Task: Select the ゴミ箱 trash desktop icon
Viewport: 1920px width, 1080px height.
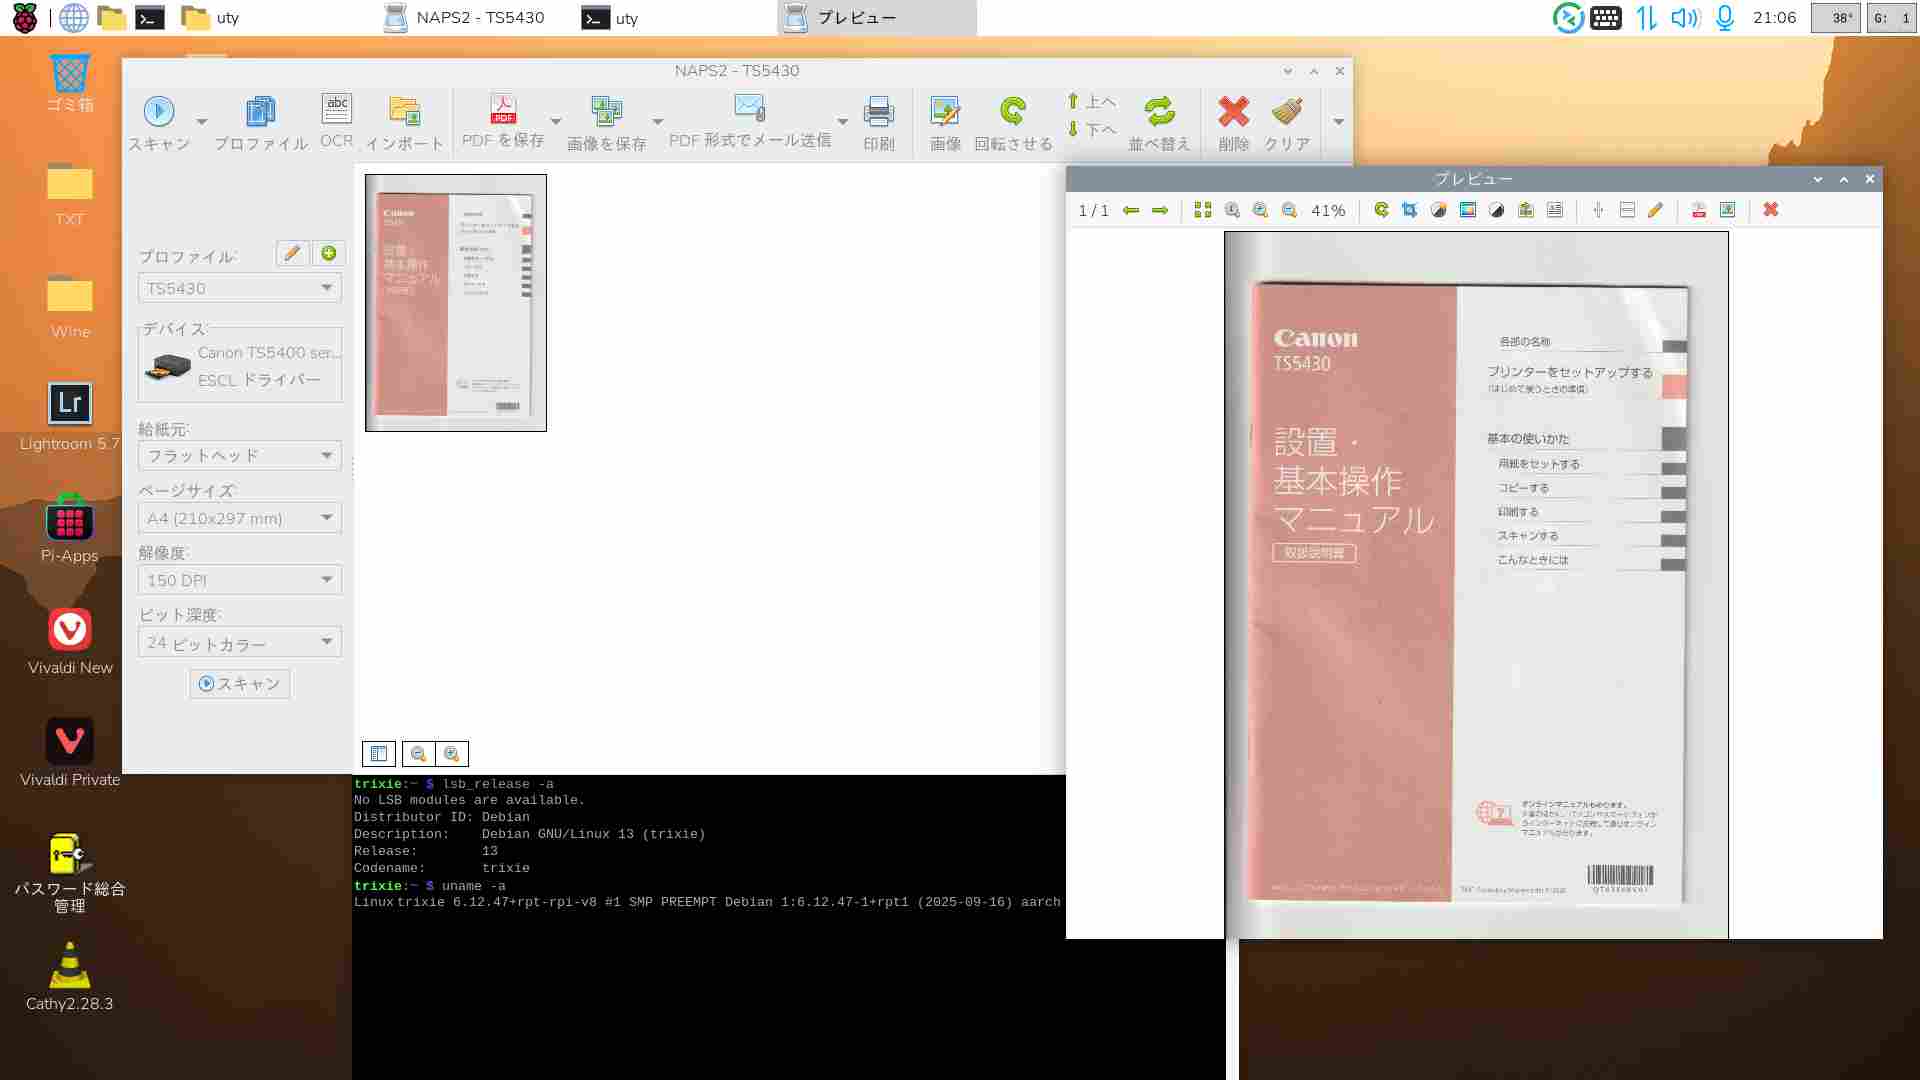Action: point(70,83)
